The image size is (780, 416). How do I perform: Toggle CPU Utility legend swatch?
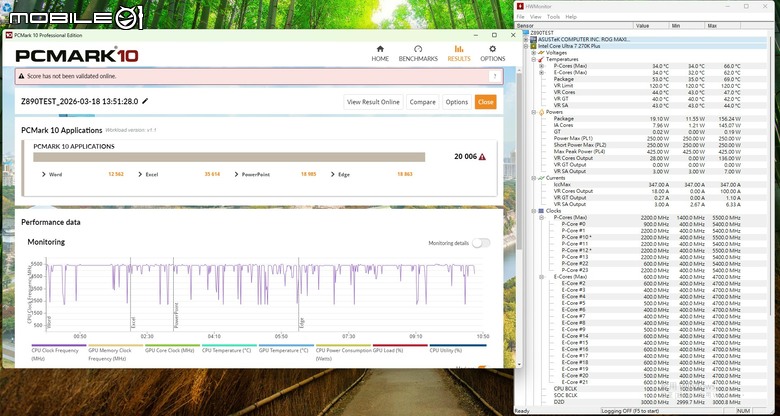[458, 345]
